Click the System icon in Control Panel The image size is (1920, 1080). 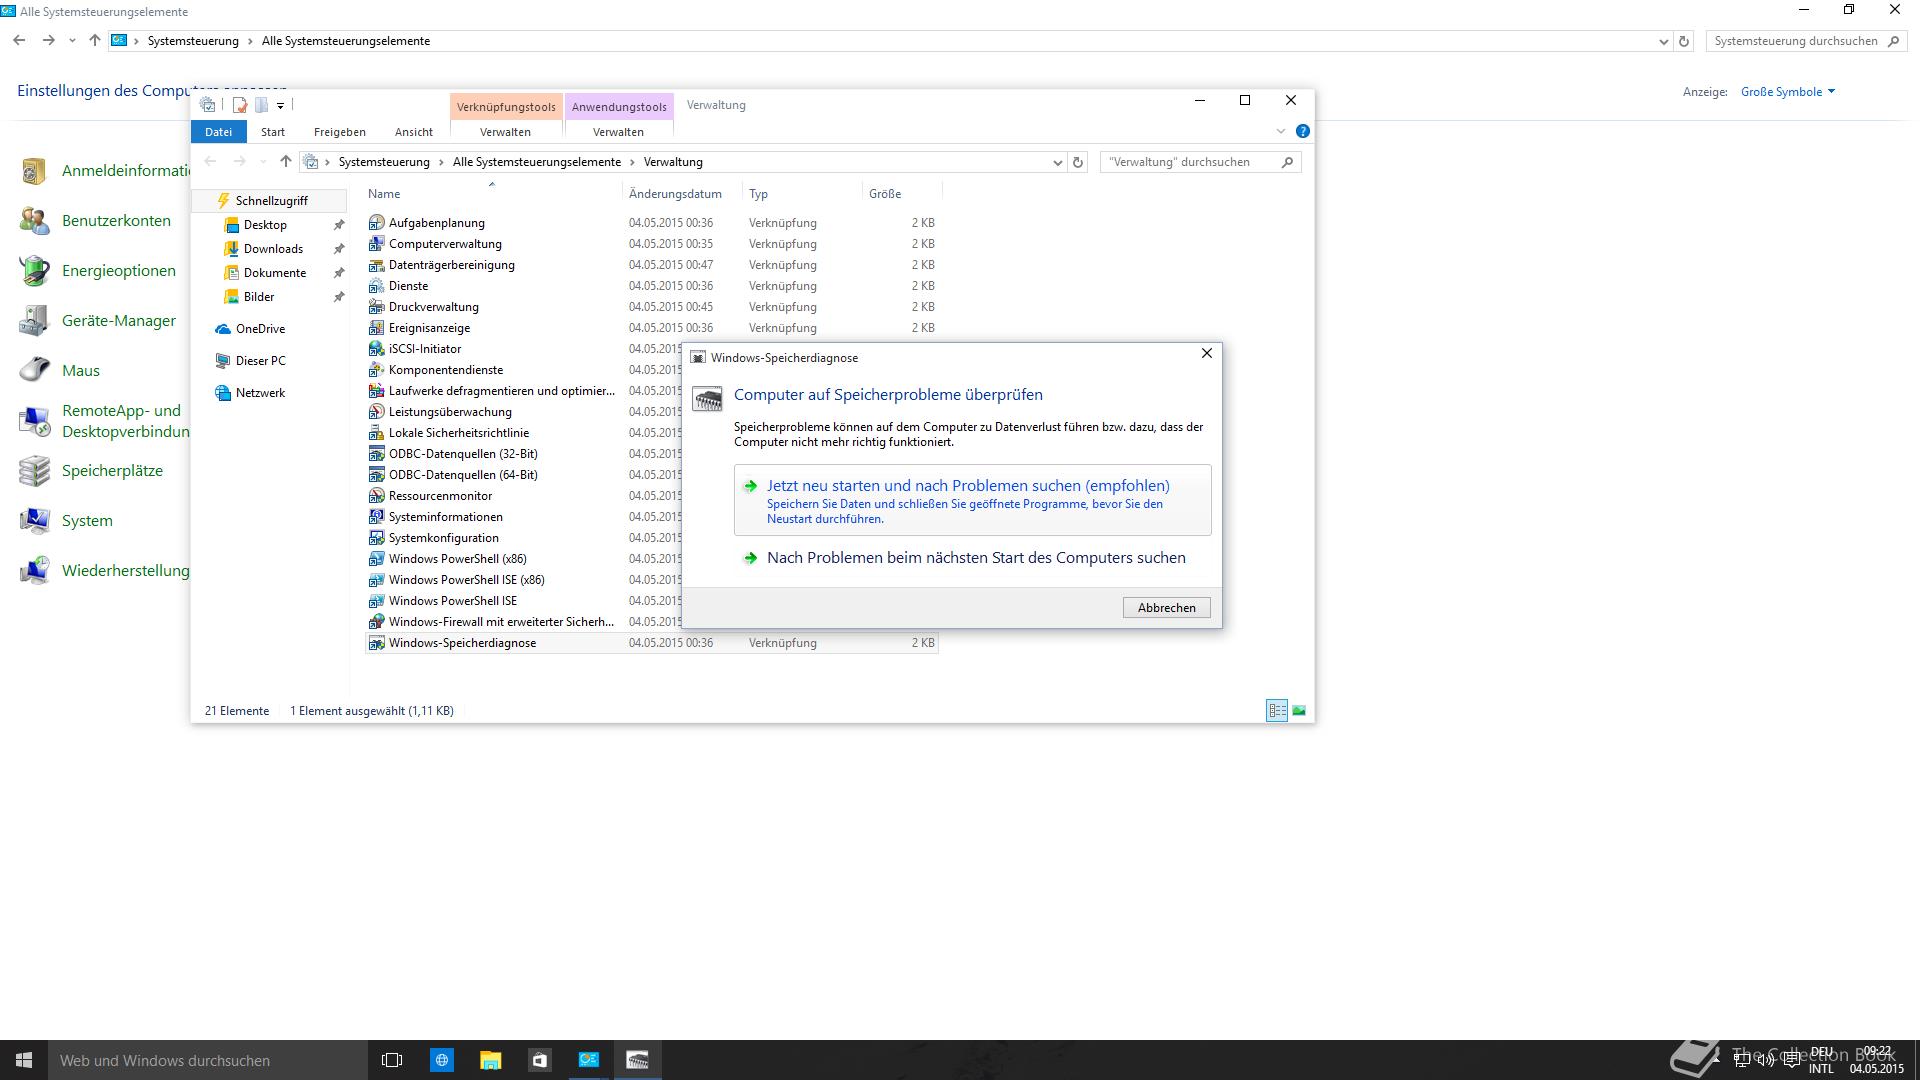coord(34,521)
